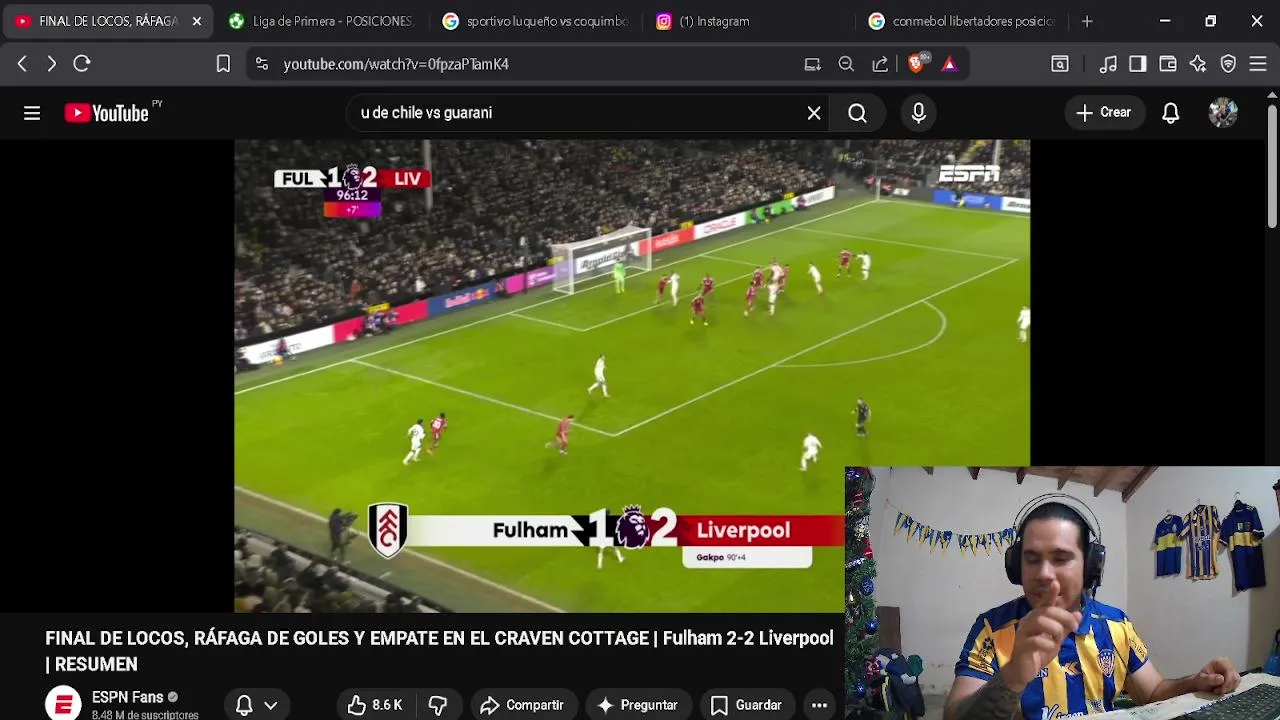
Task: Open the tab search icon in toolbar
Action: (1060, 64)
